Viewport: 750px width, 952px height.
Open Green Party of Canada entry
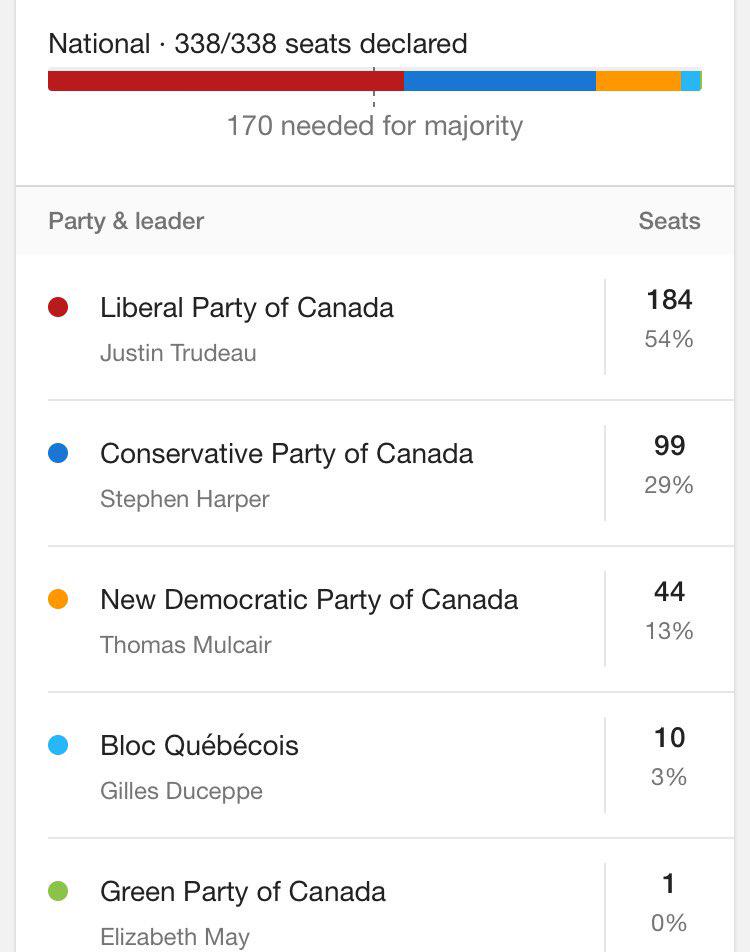coord(243,892)
